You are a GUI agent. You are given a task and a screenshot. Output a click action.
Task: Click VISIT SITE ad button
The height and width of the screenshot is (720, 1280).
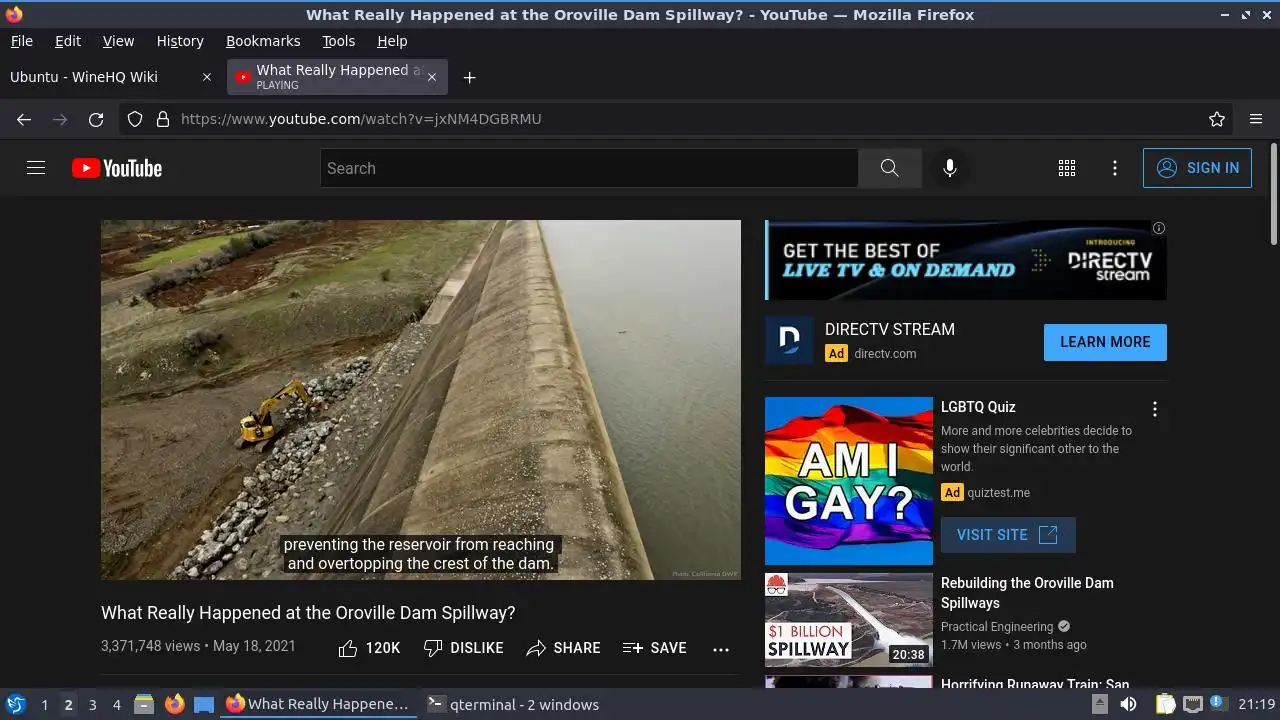tap(1008, 535)
